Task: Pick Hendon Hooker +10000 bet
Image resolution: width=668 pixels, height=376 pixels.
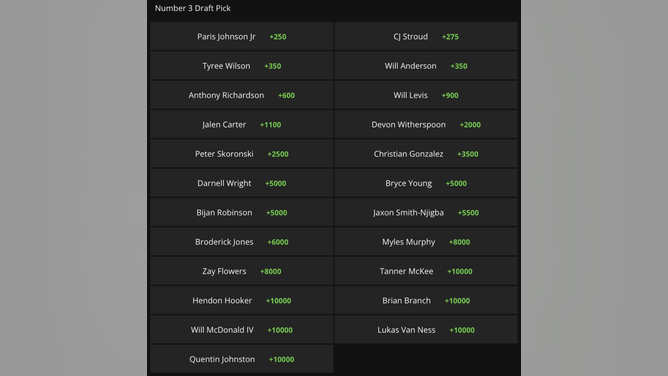Action: pos(242,301)
